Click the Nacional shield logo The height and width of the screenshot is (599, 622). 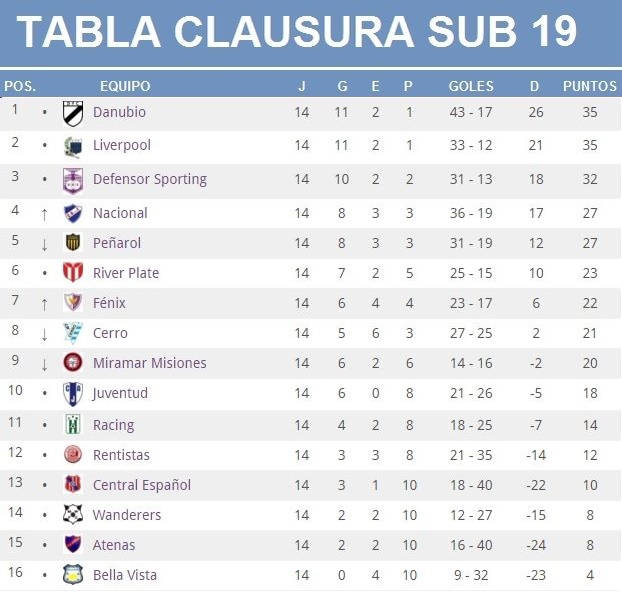click(x=73, y=213)
